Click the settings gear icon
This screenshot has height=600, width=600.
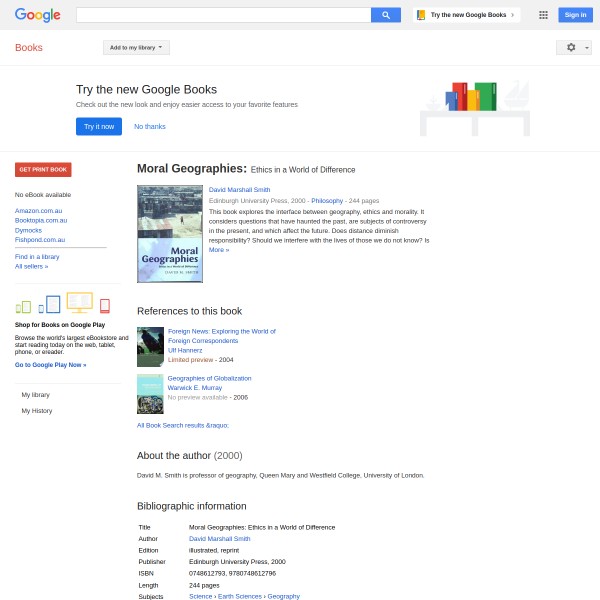click(571, 47)
